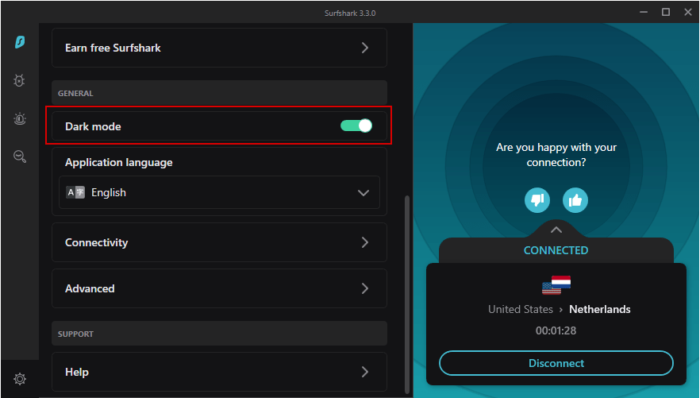Viewport: 700px width, 398px height.
Task: Click the settings list vertical scrollbar
Action: tap(407, 294)
